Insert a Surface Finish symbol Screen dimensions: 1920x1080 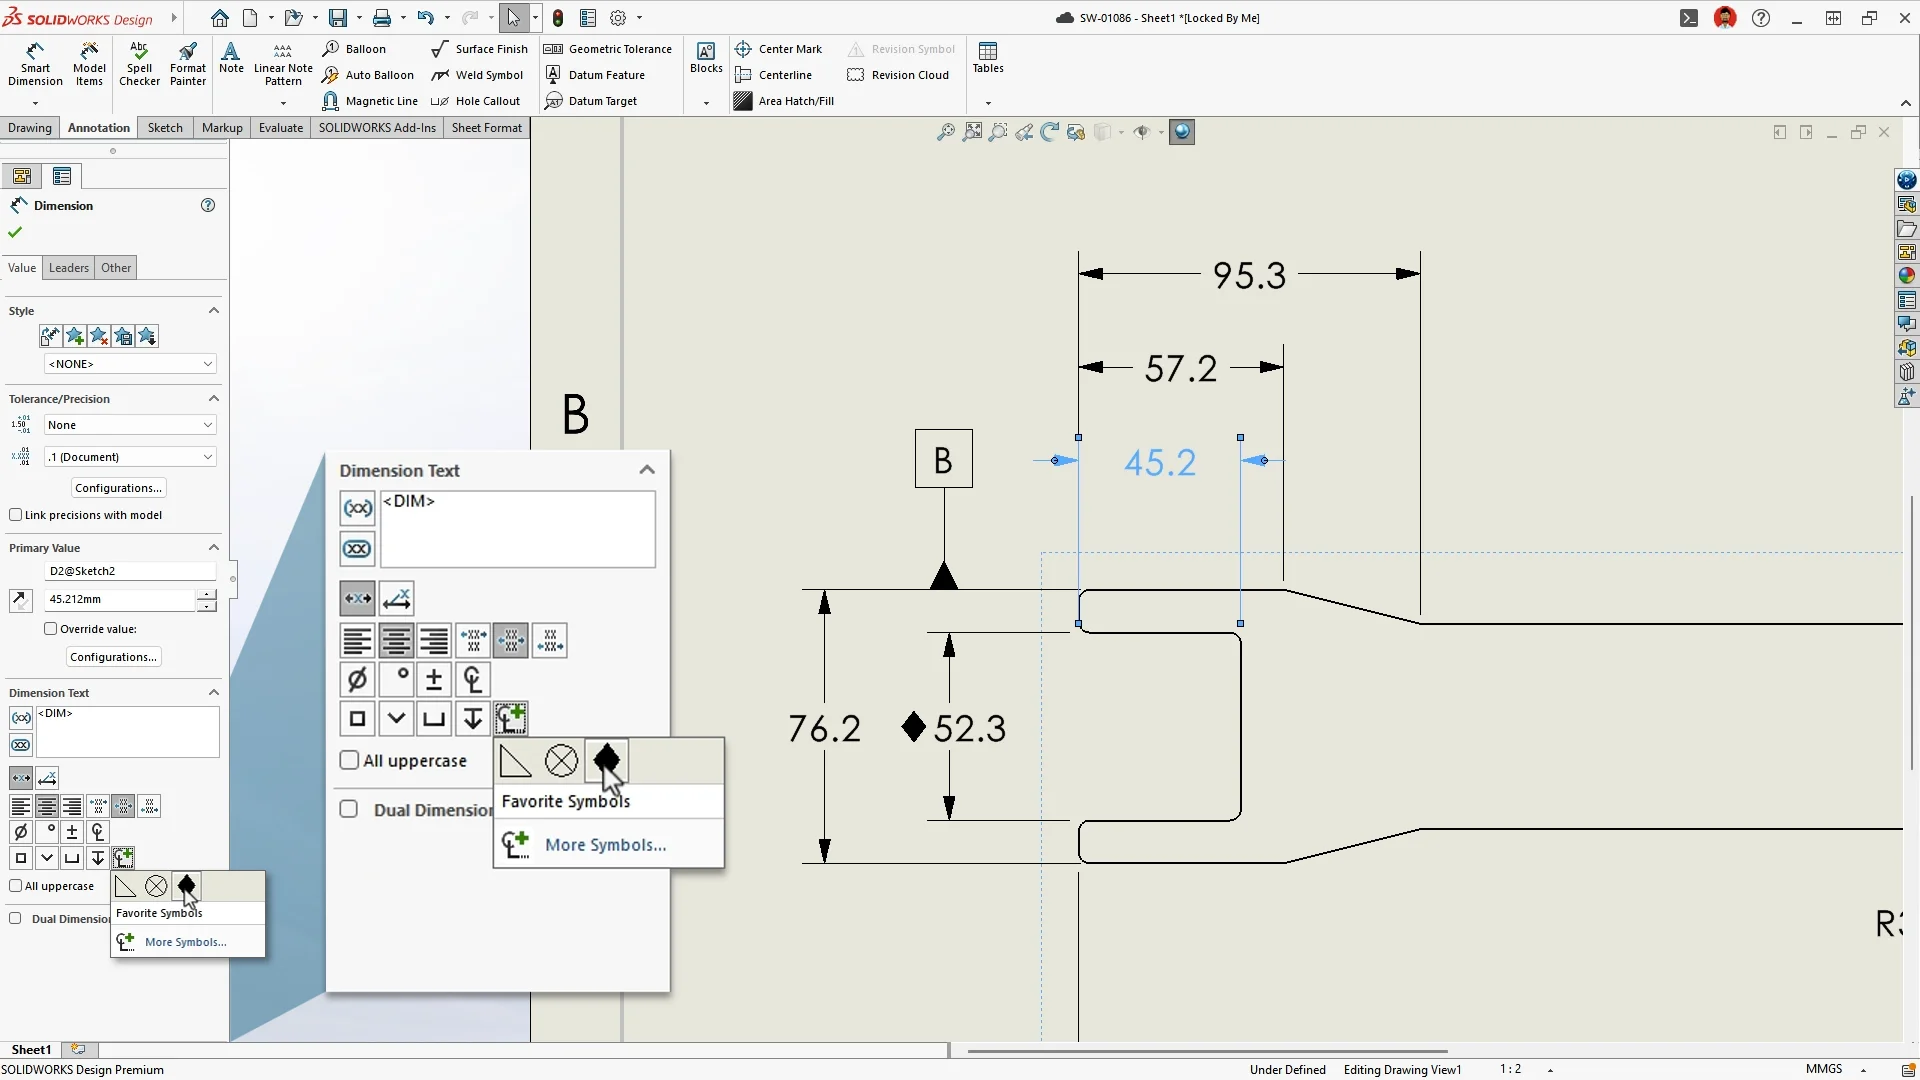tap(479, 49)
